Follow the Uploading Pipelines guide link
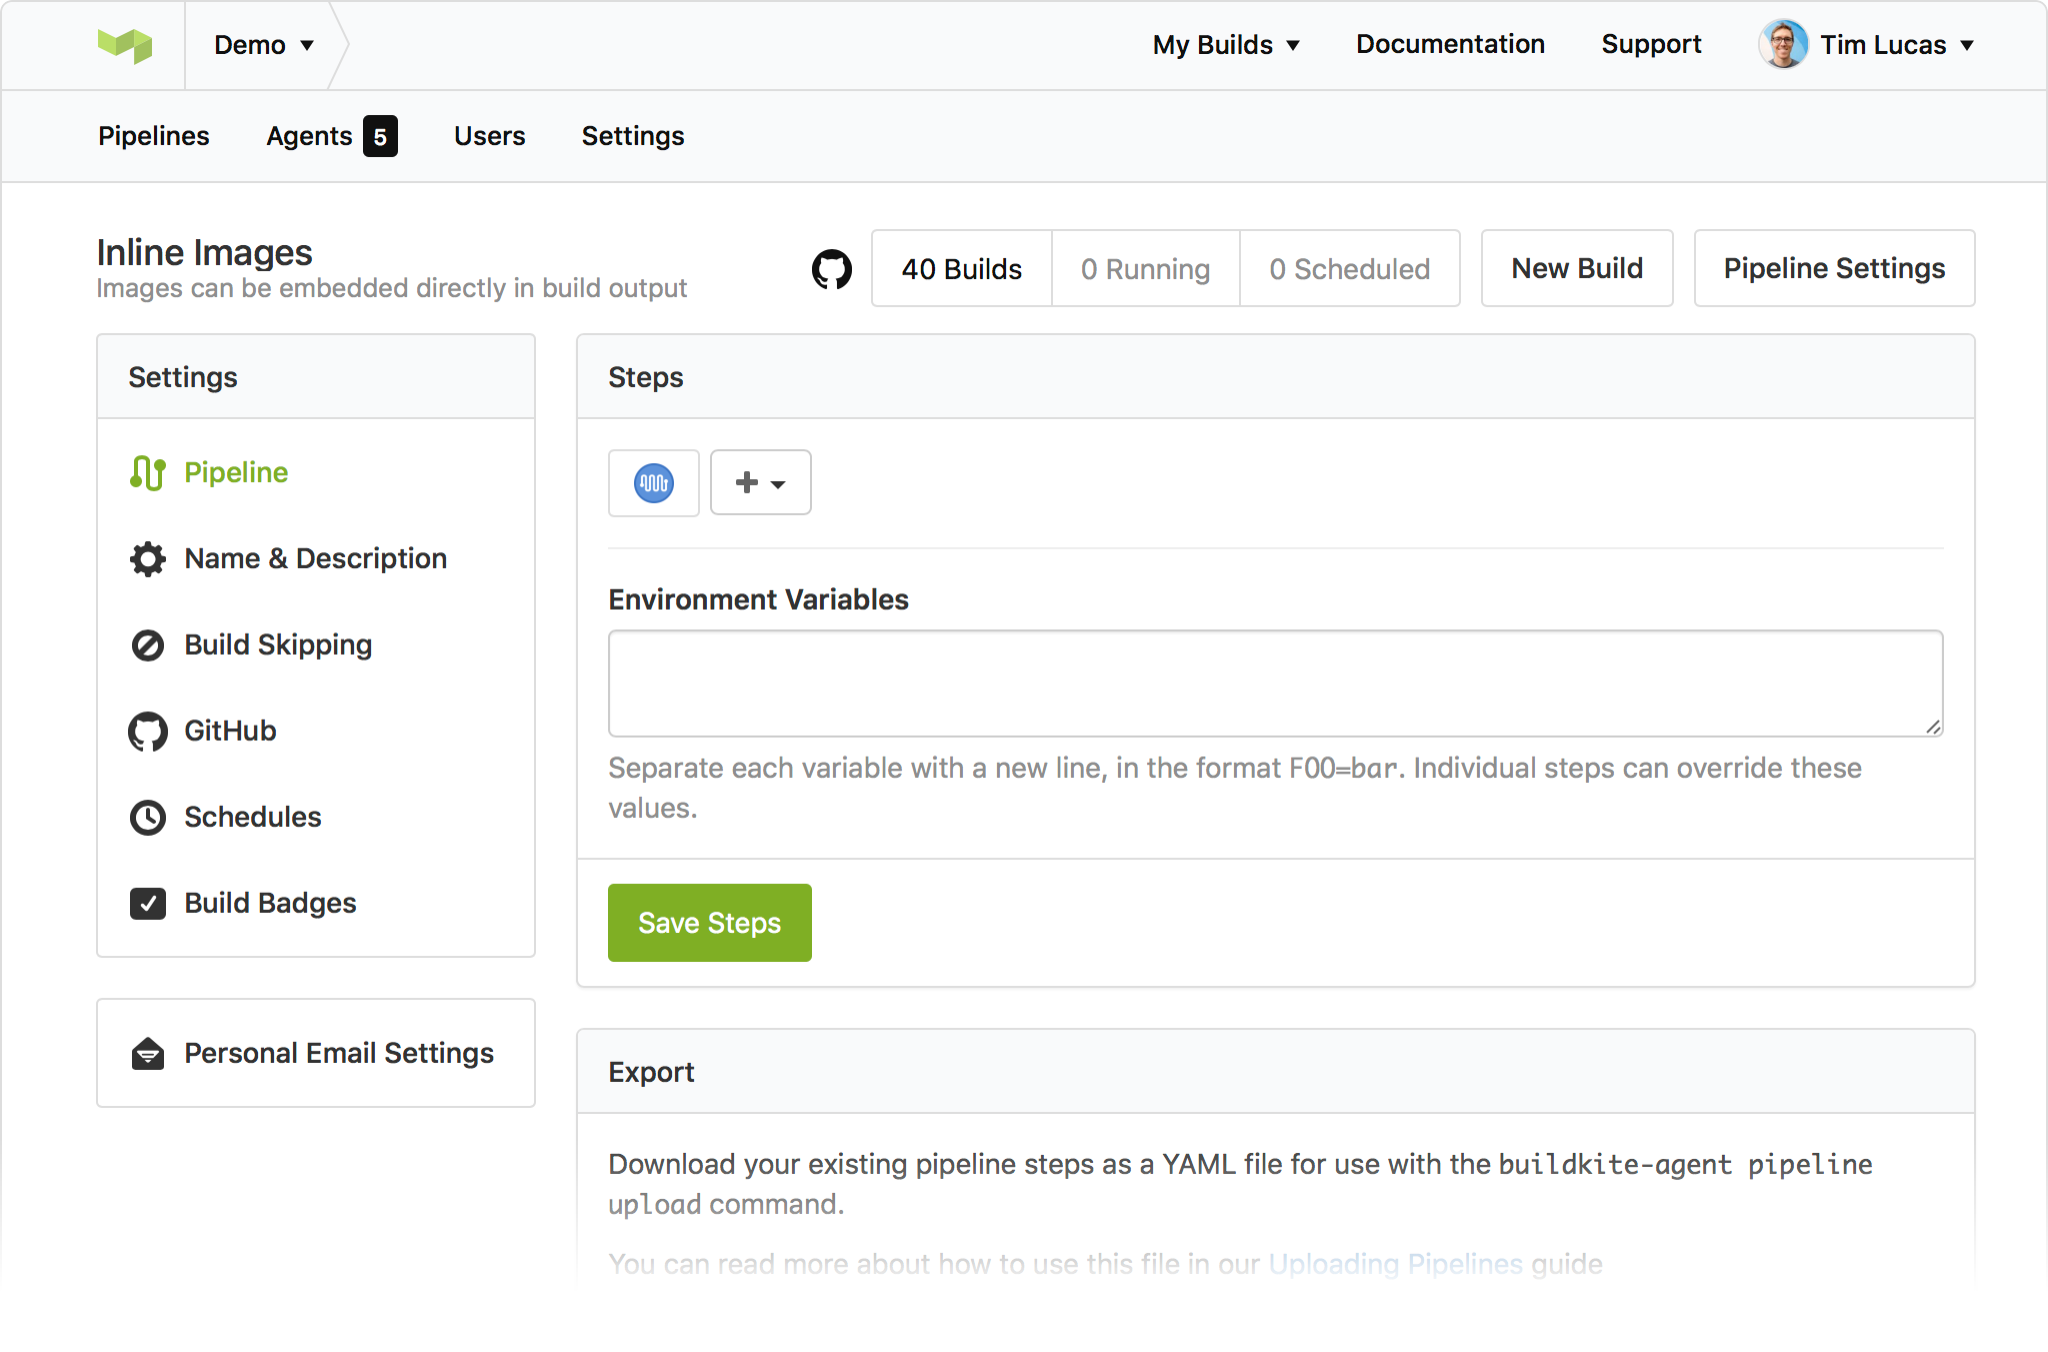 [1395, 1264]
